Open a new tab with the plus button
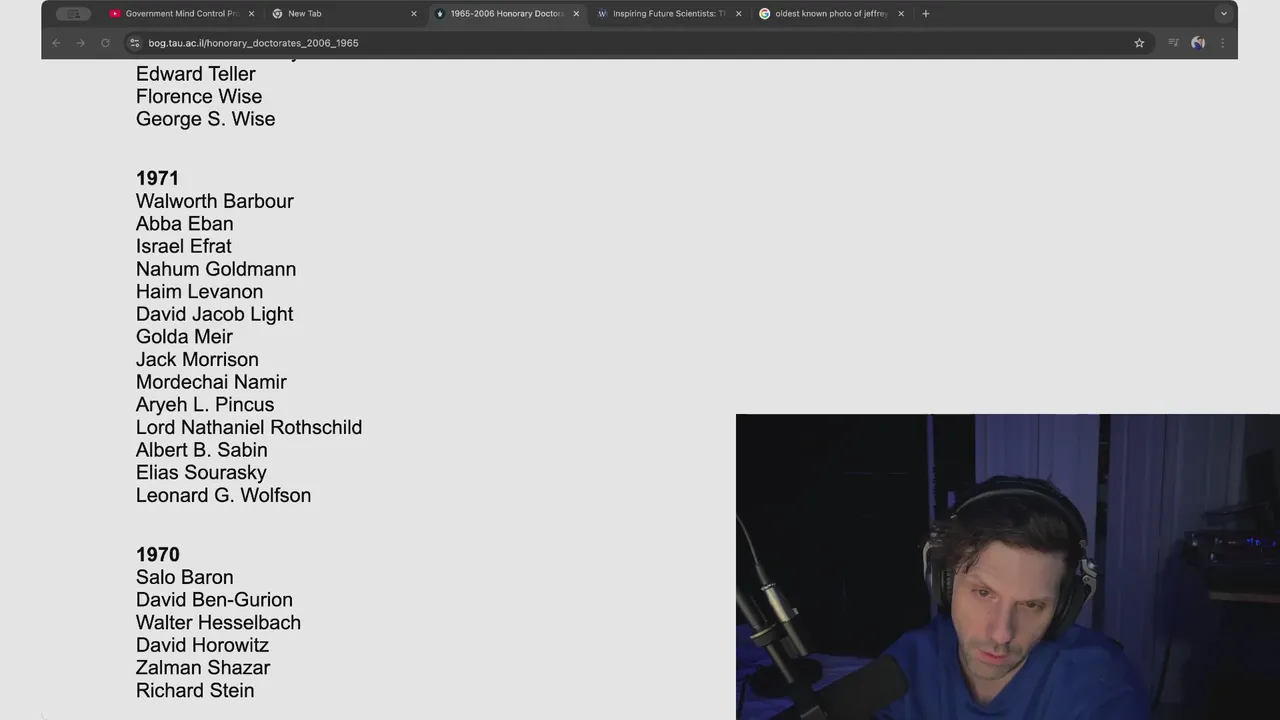Viewport: 1280px width, 720px height. [x=926, y=14]
